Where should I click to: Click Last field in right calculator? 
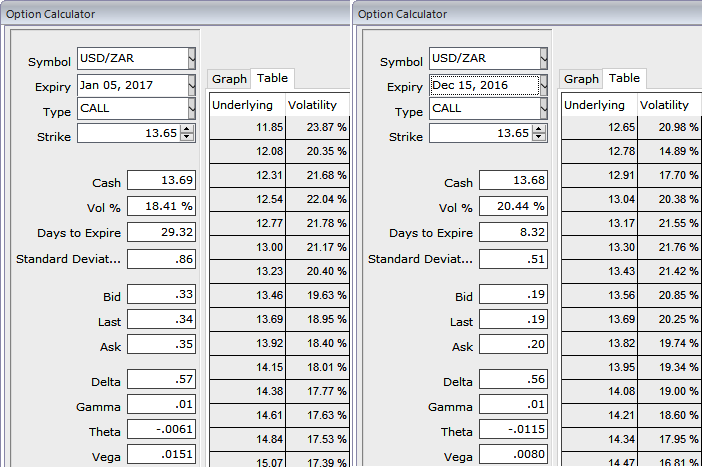[x=514, y=319]
